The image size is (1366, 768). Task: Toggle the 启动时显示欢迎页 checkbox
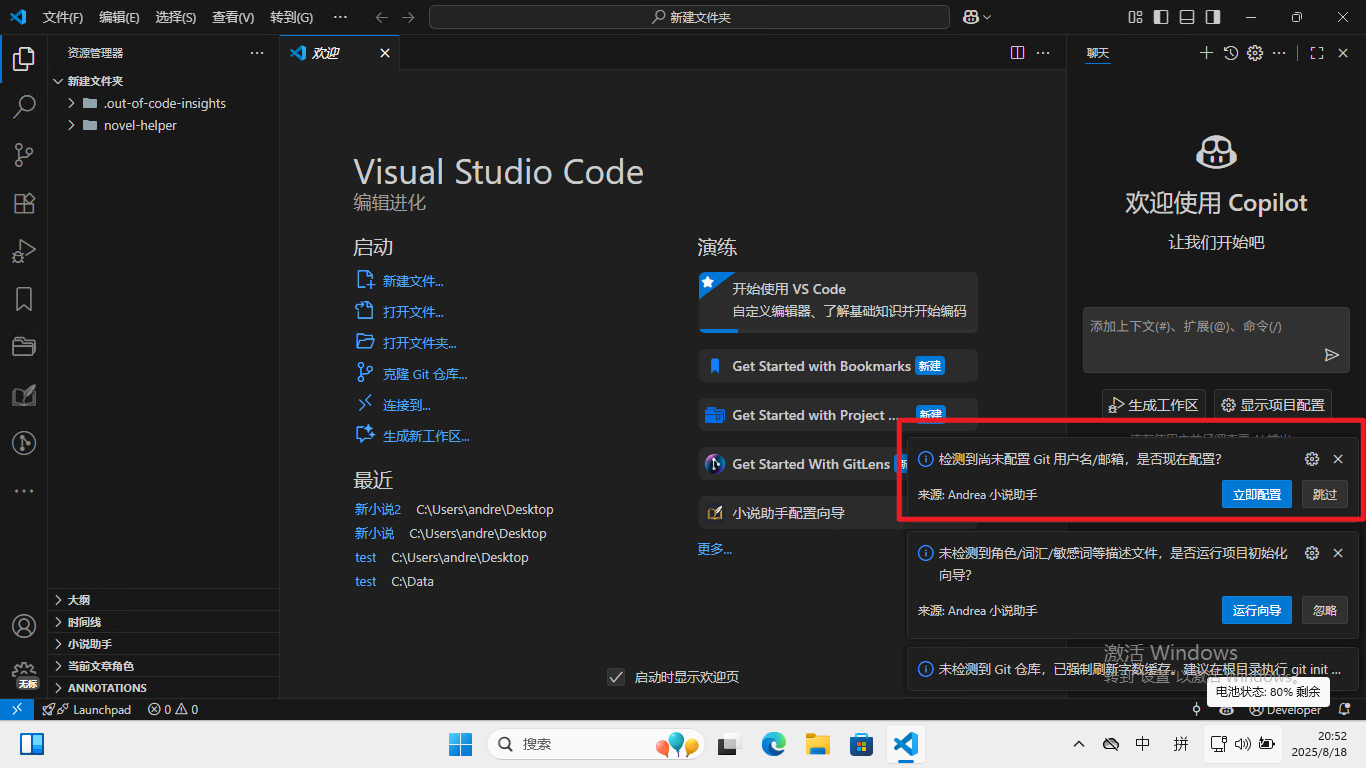pos(616,677)
